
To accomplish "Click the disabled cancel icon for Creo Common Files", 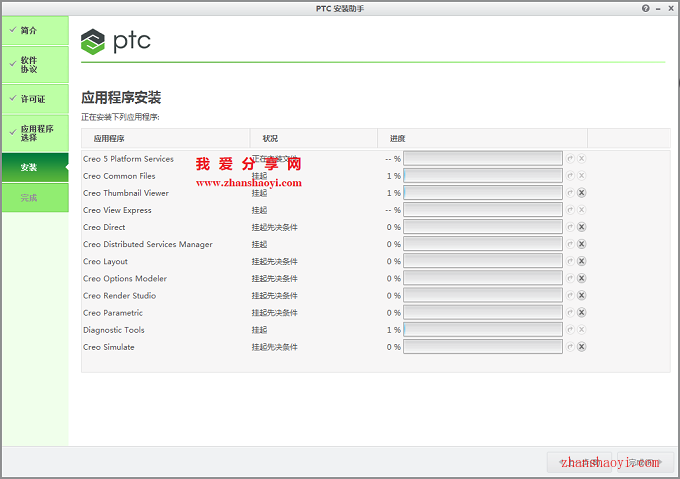I will [582, 176].
